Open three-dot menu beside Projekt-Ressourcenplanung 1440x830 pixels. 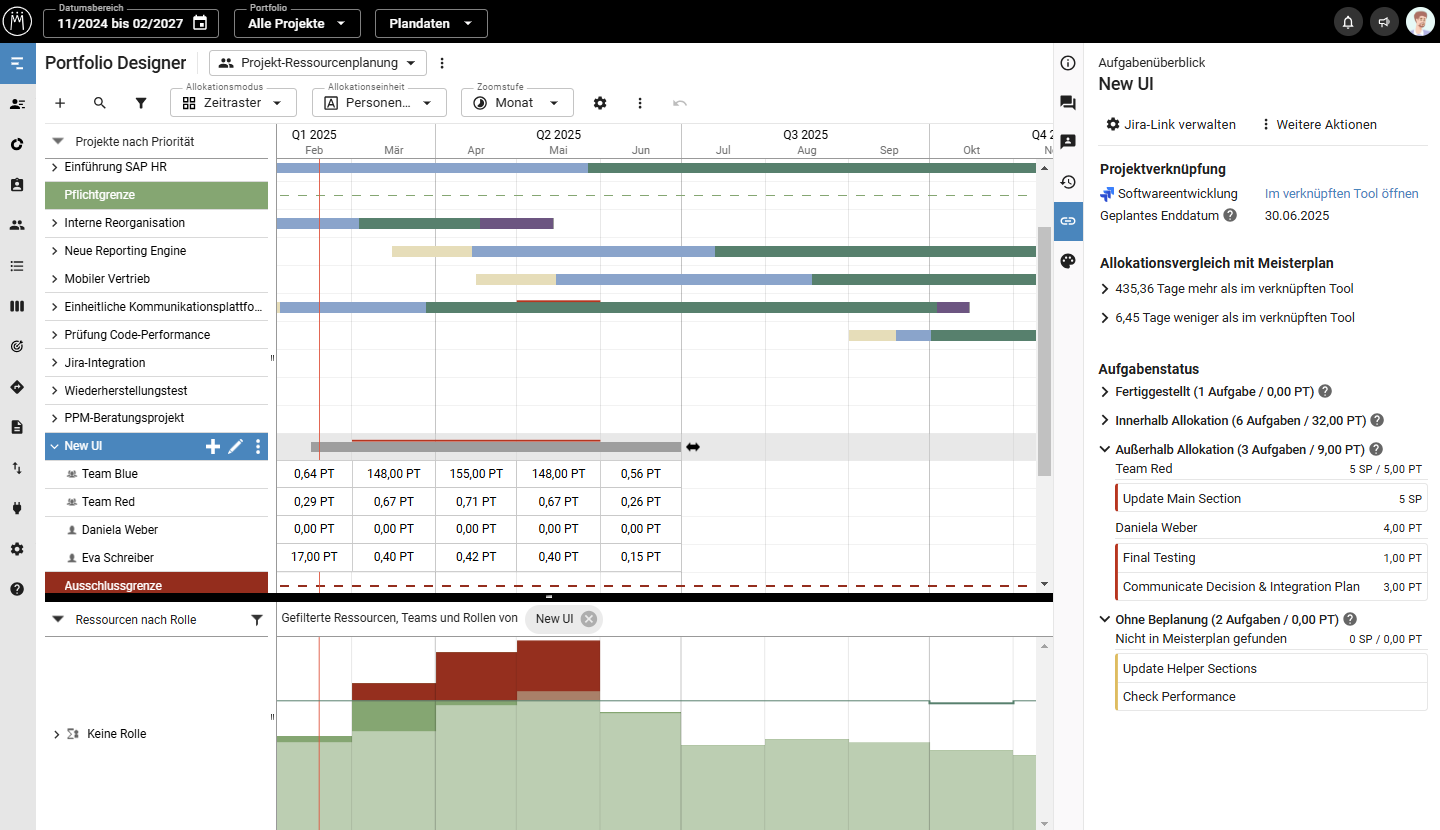[442, 63]
